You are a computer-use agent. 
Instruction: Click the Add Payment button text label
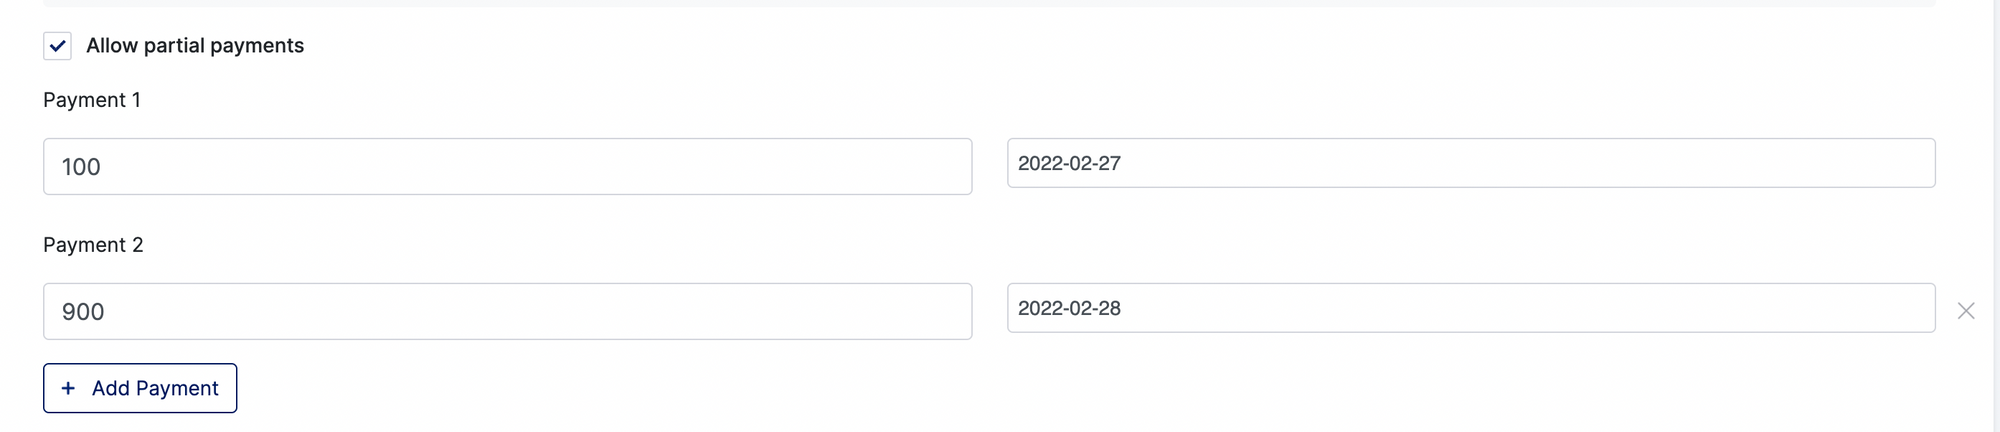point(155,388)
